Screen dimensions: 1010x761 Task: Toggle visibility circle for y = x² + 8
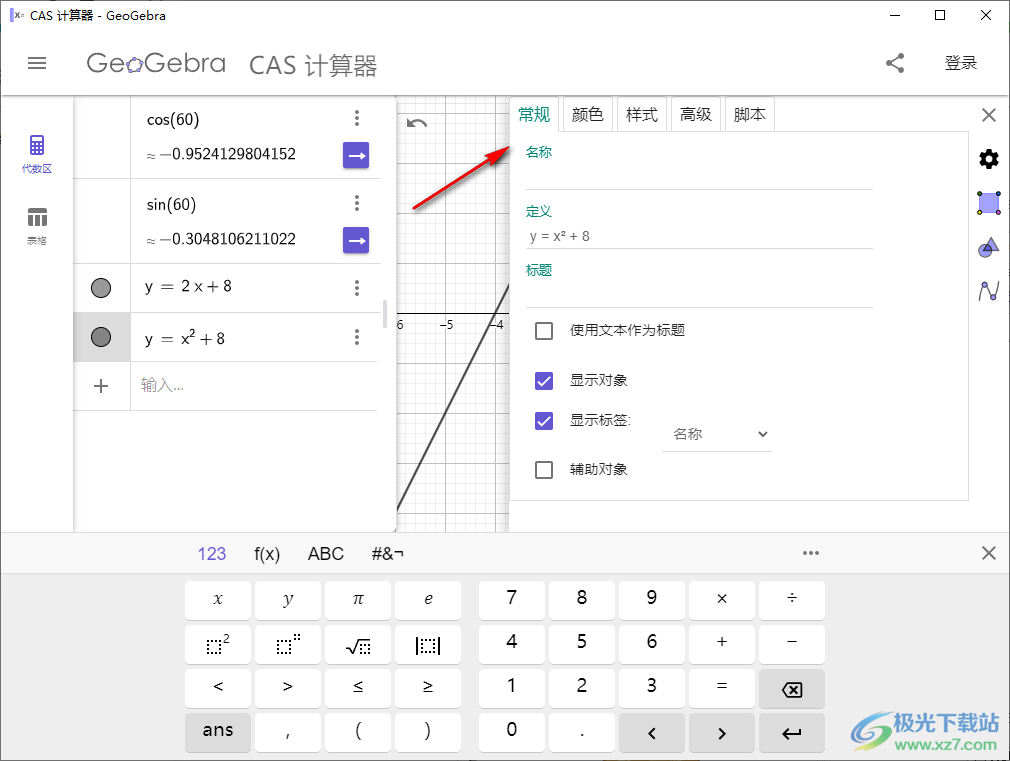[x=101, y=337]
